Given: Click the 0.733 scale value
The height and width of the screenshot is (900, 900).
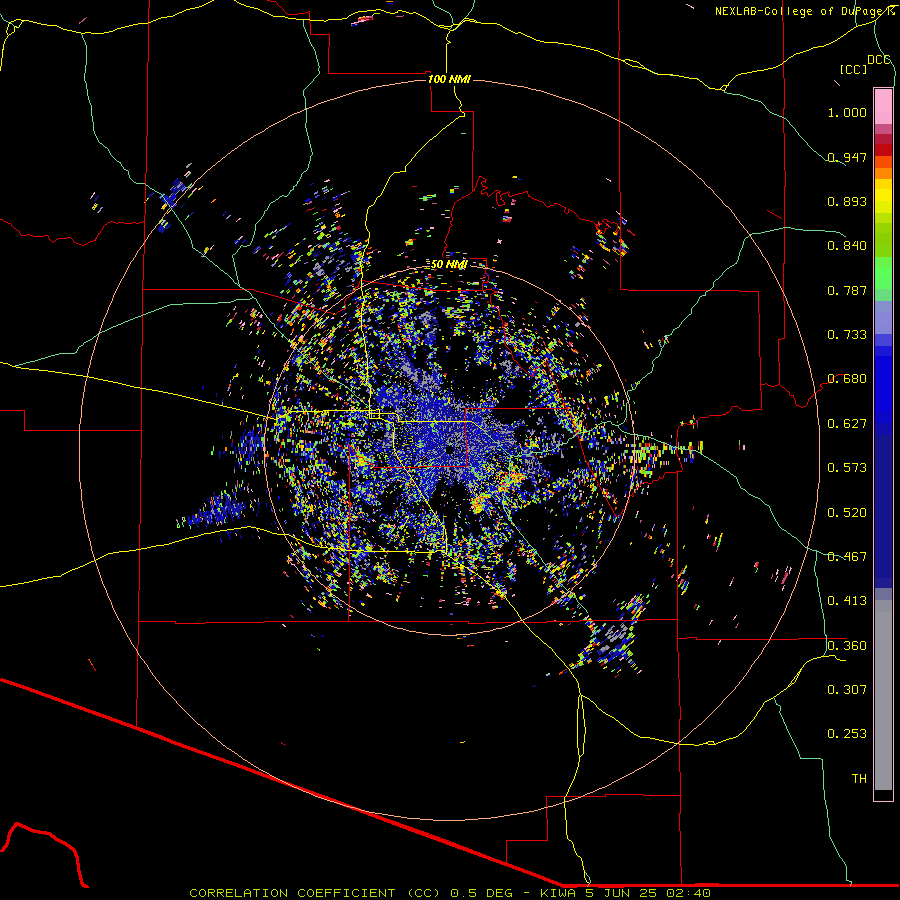Looking at the screenshot, I should click(847, 335).
